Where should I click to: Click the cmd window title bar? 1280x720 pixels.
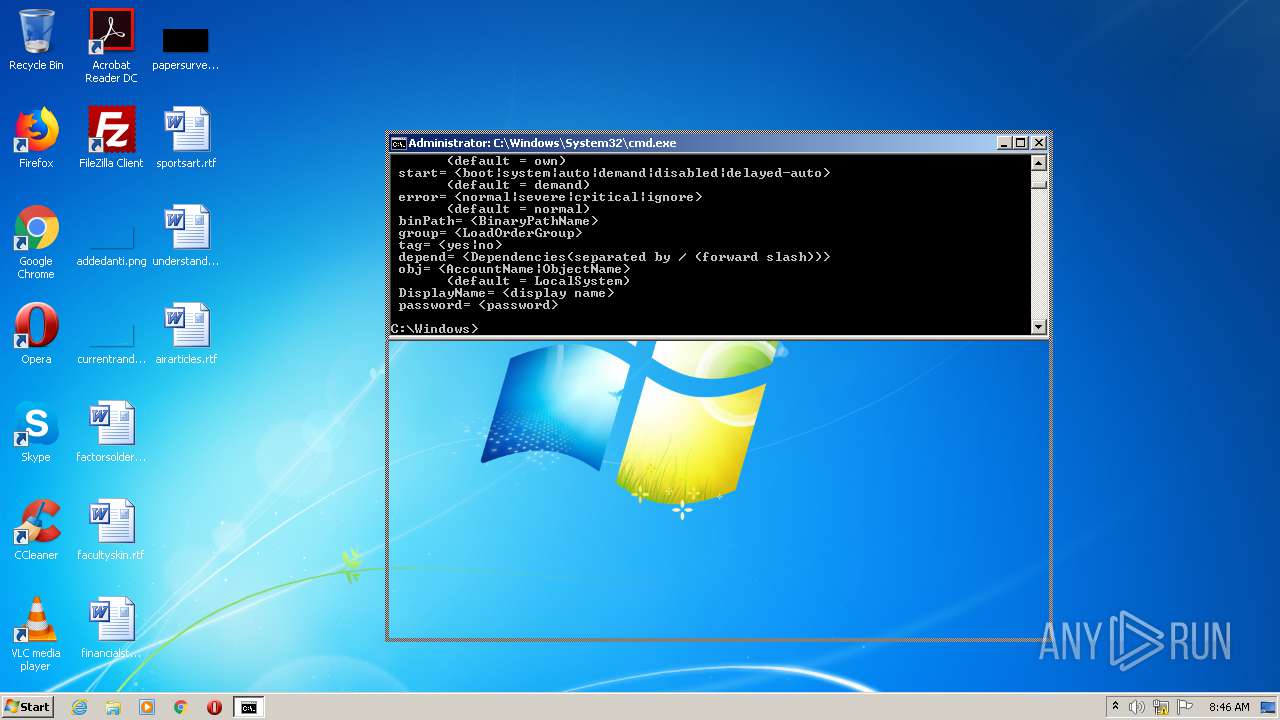coord(700,143)
